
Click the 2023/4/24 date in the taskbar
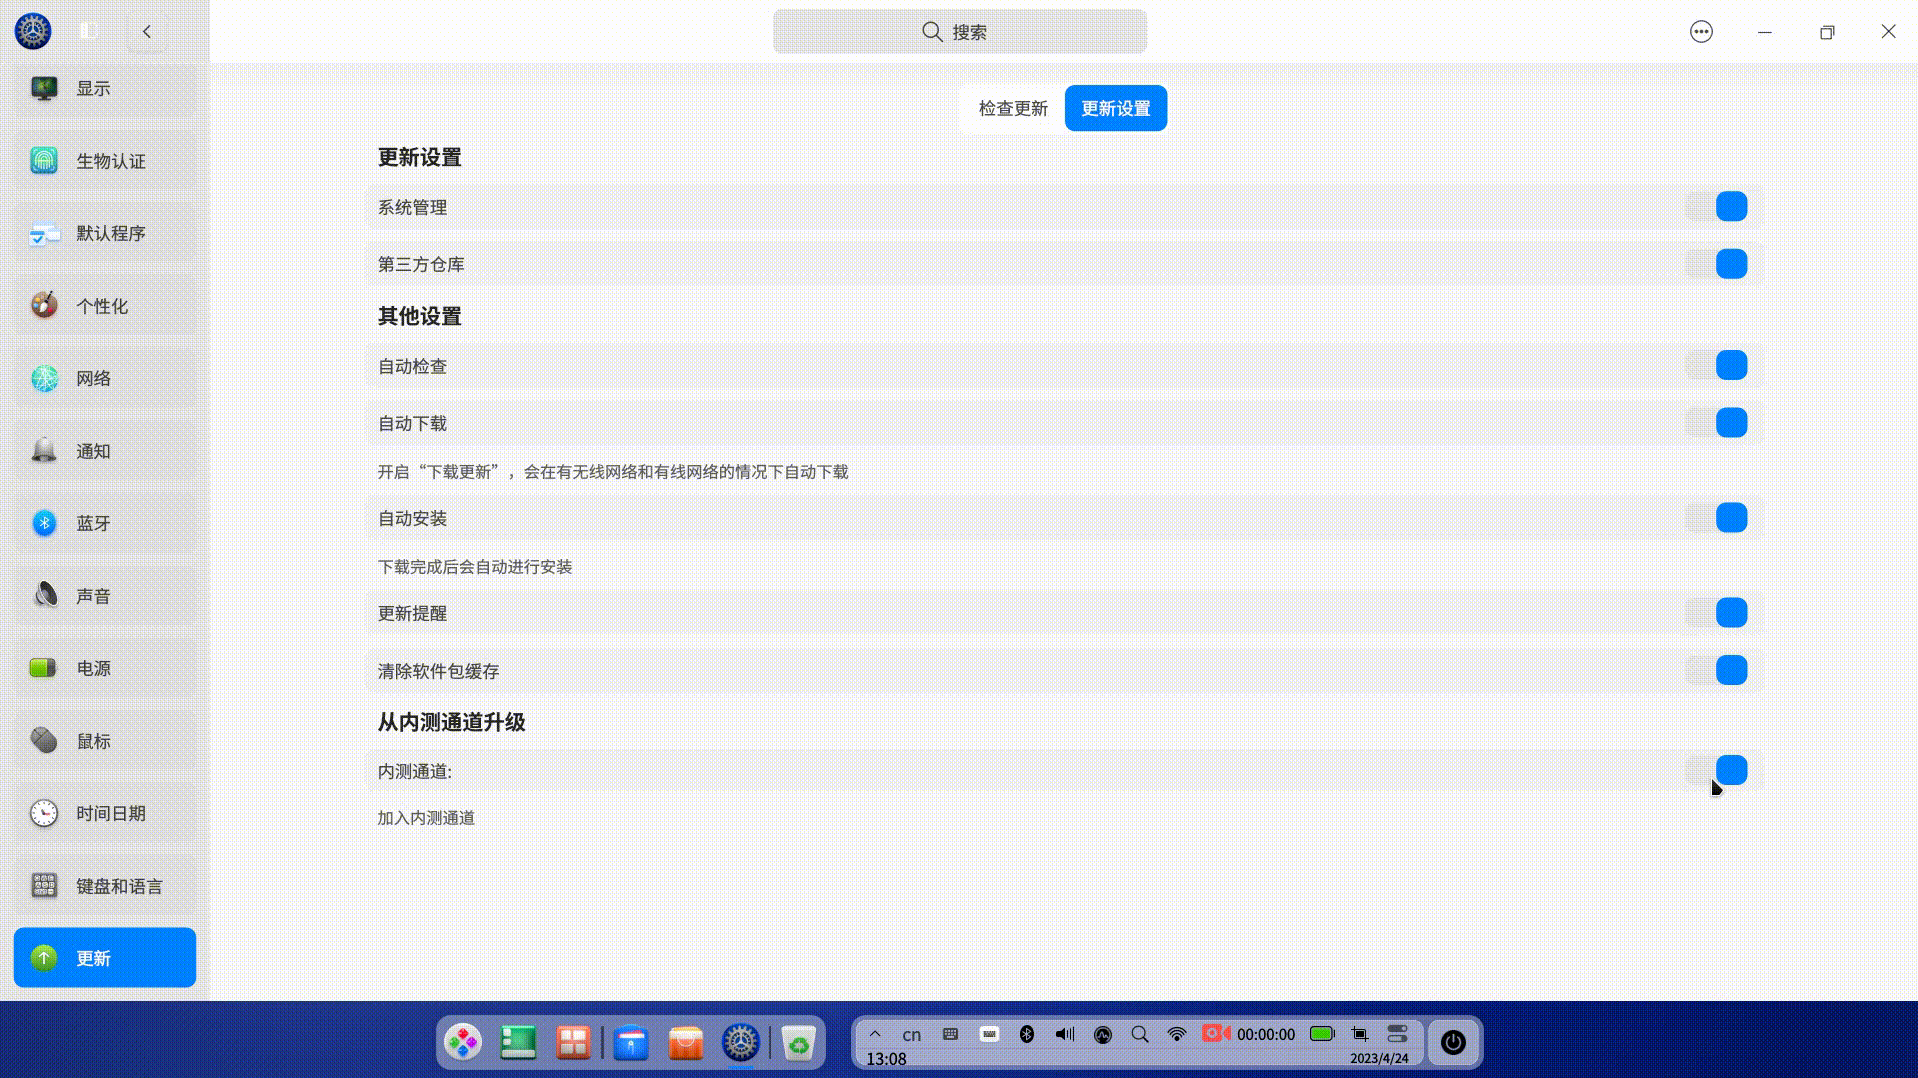1379,1058
